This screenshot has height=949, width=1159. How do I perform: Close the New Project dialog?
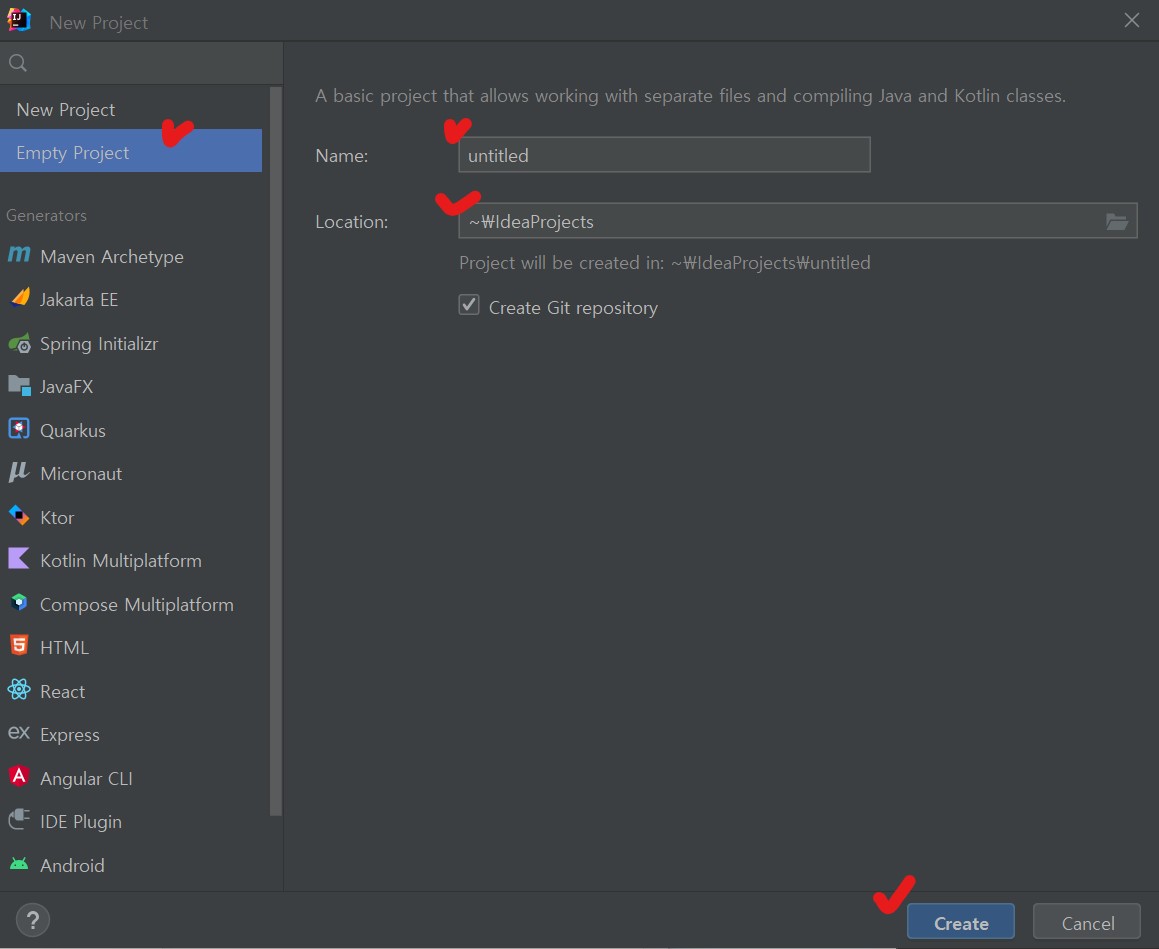point(1132,21)
